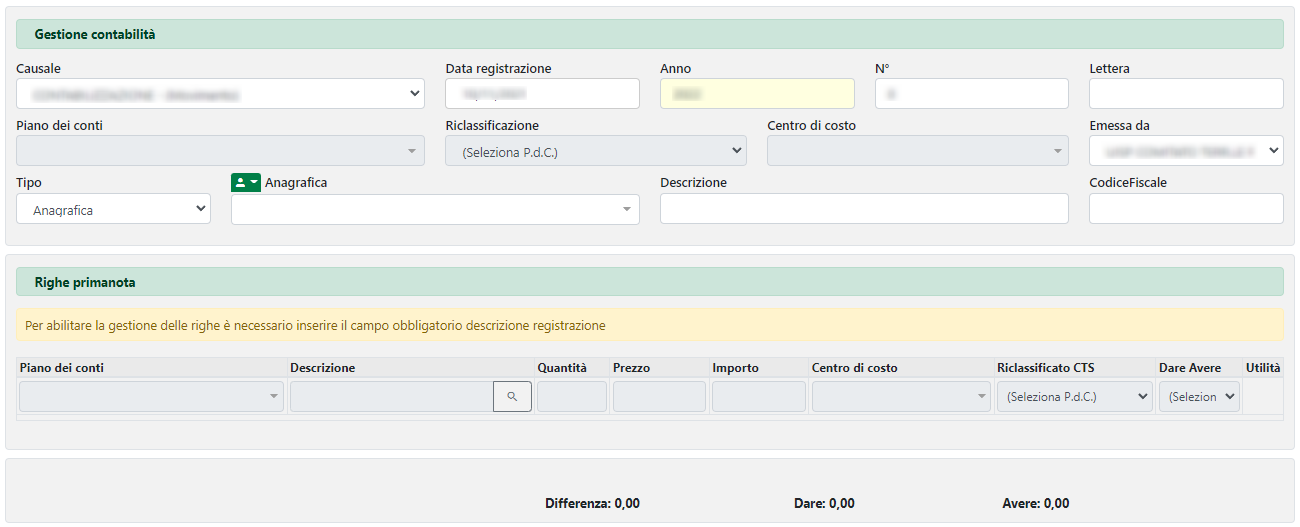The image size is (1300, 527).
Task: Click the CodiceFiscale input field
Action: coord(1185,209)
